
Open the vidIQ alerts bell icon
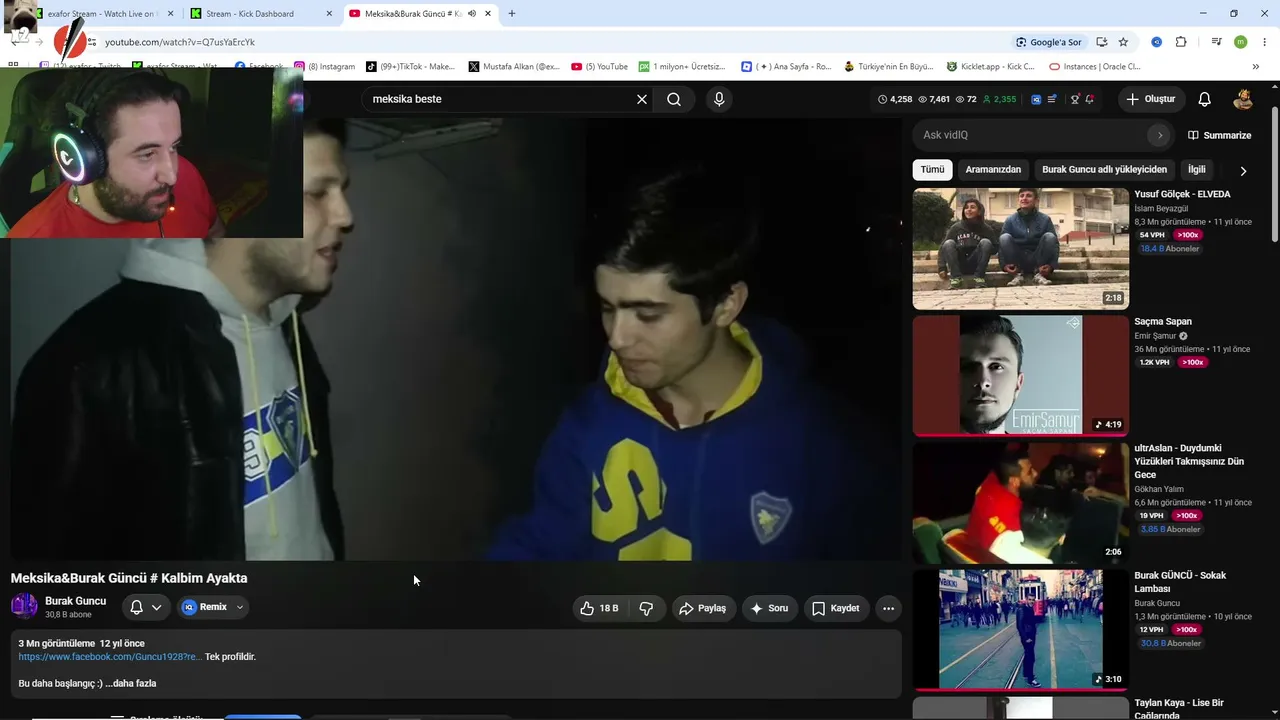tap(1089, 99)
